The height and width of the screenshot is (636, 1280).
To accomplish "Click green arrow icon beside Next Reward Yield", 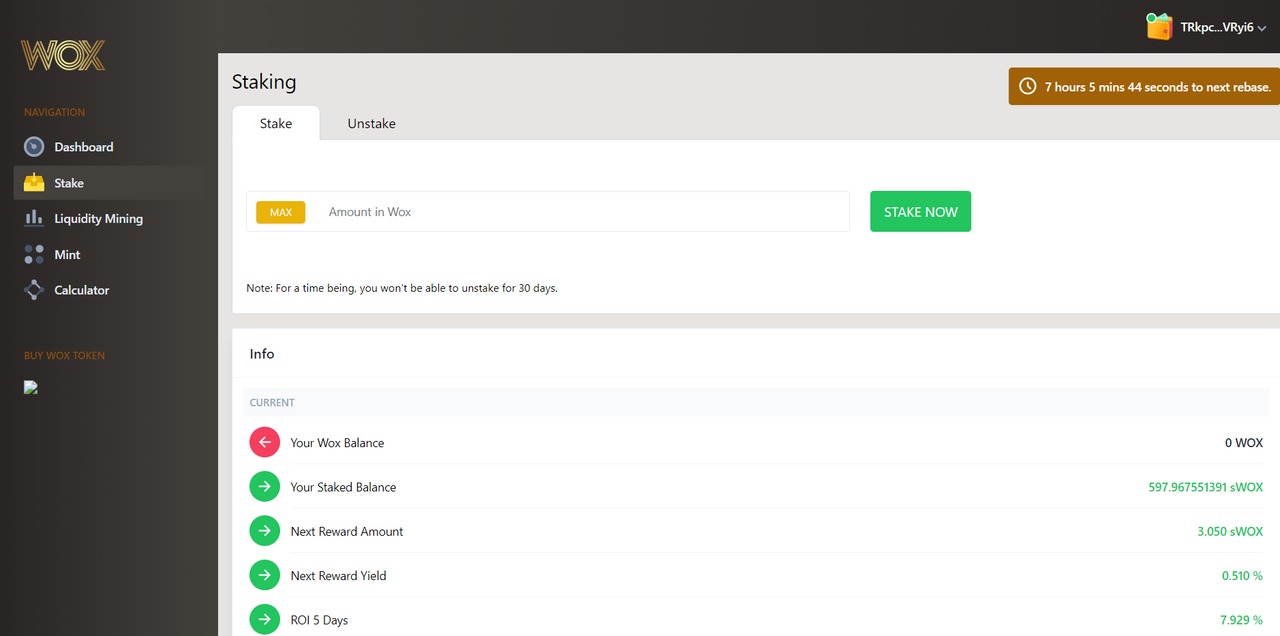I will coord(264,575).
